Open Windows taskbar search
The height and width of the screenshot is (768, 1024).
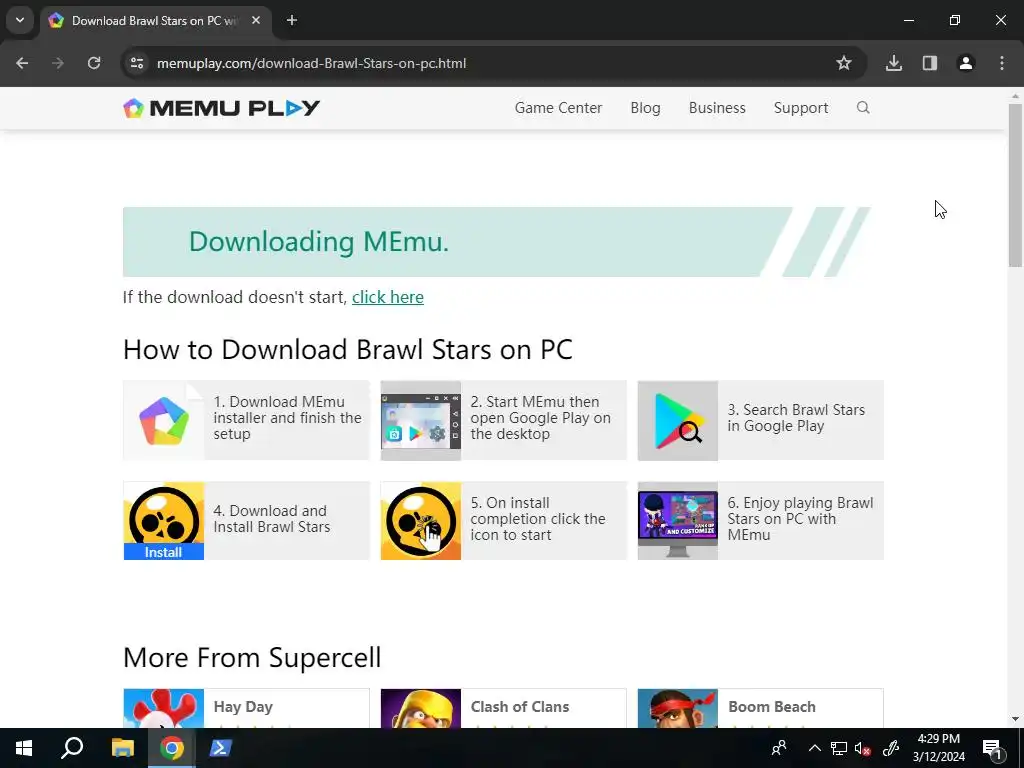(x=72, y=748)
